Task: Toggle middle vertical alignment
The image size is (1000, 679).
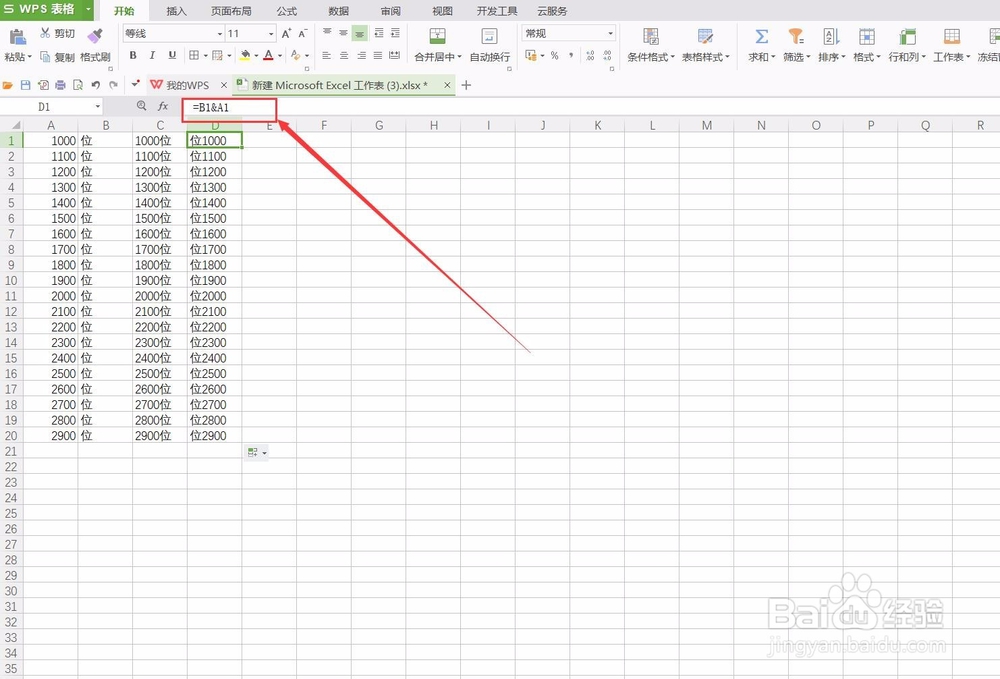Action: 343,33
